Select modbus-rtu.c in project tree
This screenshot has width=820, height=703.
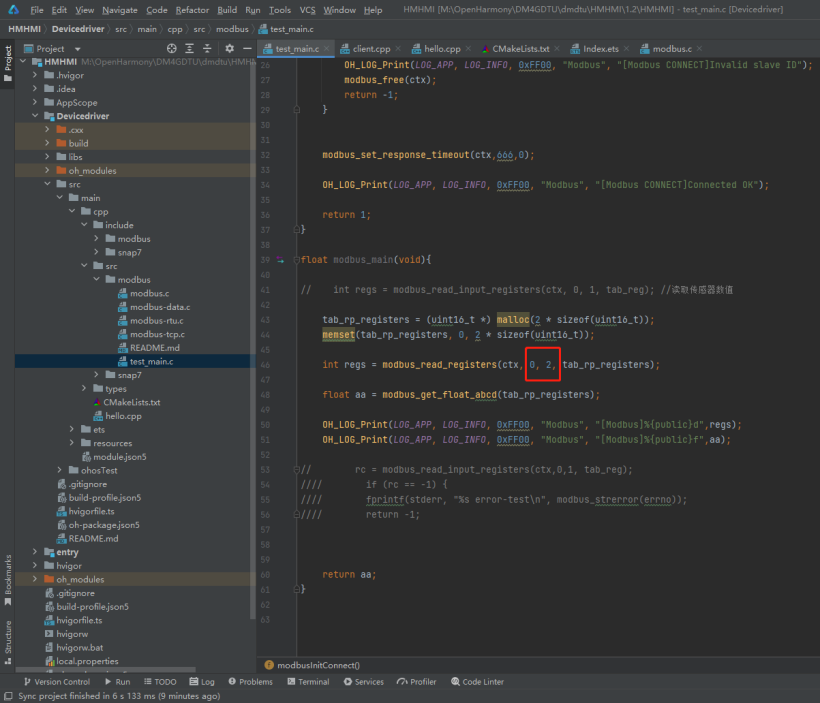(x=156, y=321)
